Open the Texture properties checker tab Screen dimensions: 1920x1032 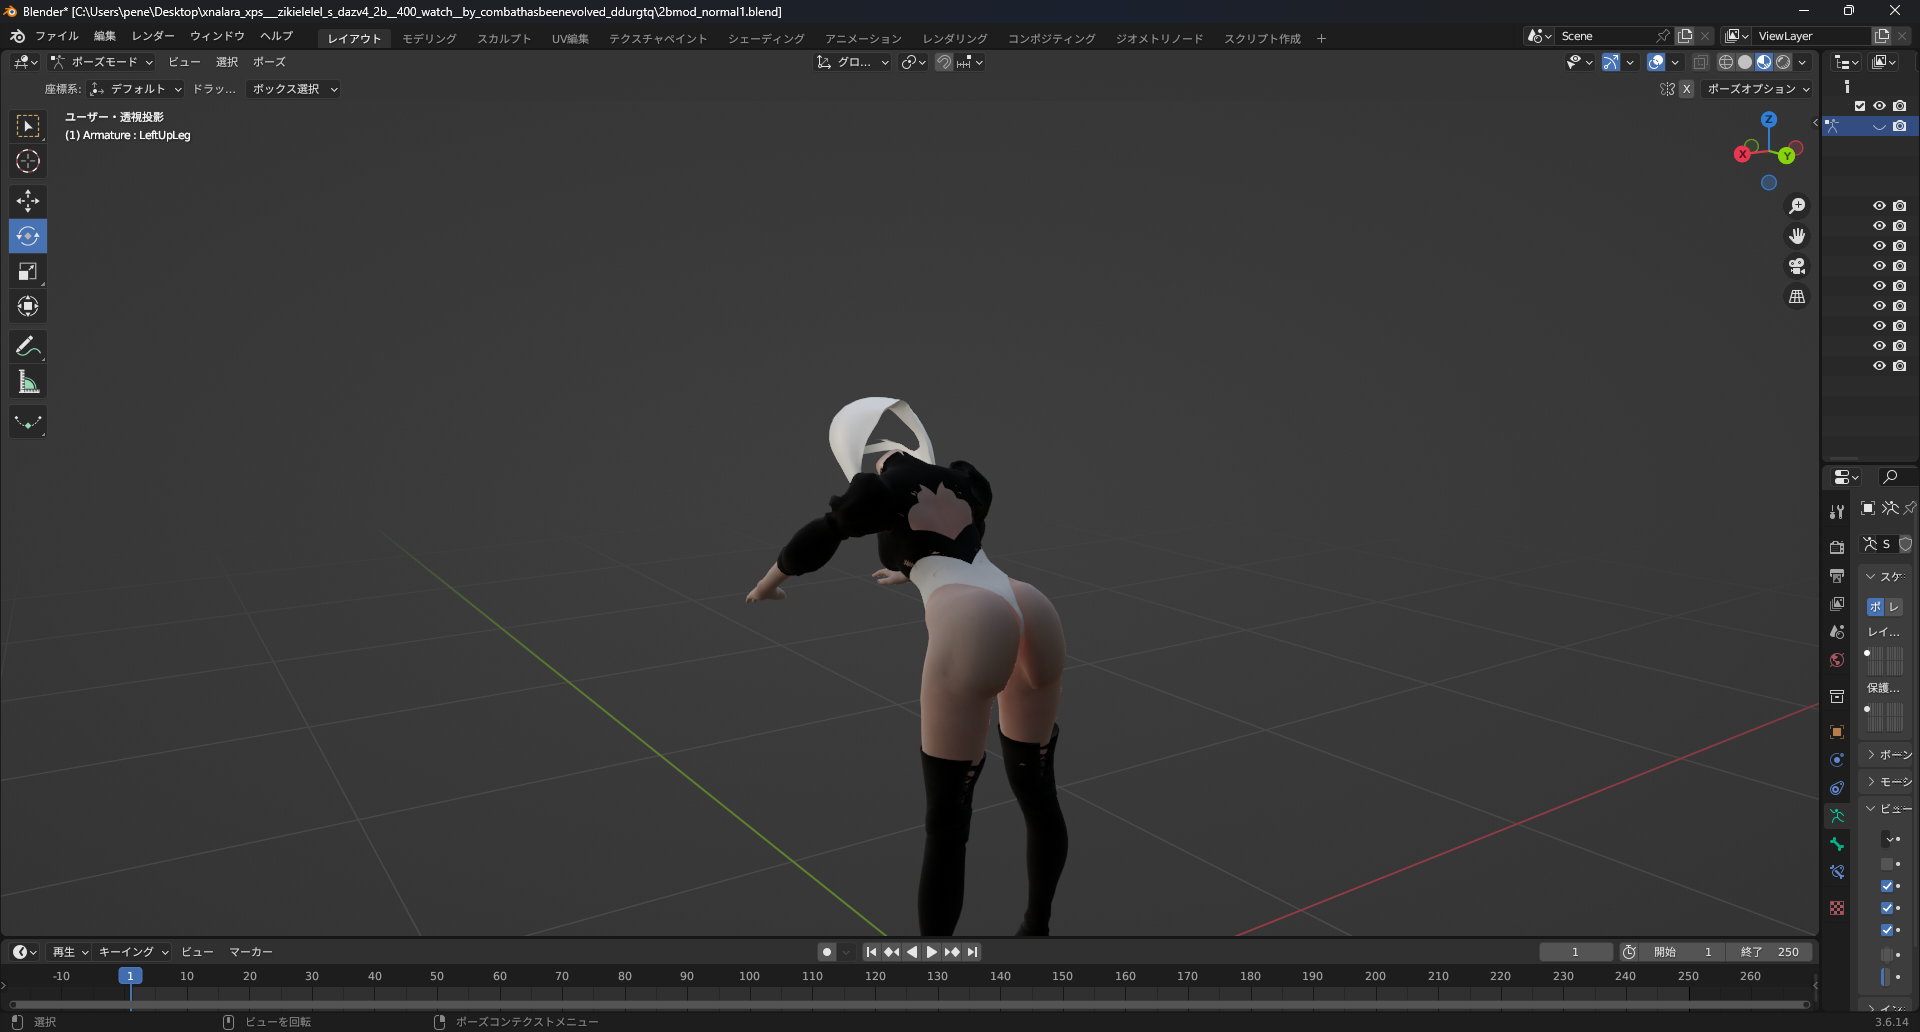pos(1837,908)
